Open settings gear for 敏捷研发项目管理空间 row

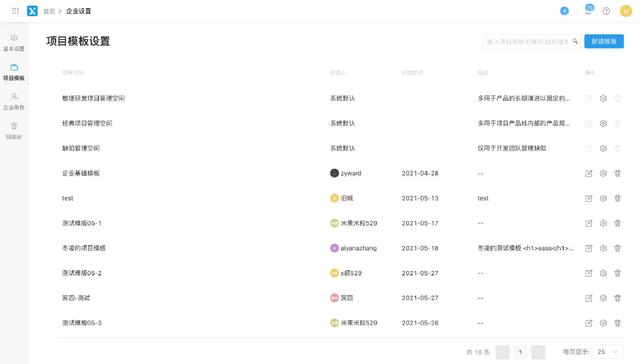point(603,98)
